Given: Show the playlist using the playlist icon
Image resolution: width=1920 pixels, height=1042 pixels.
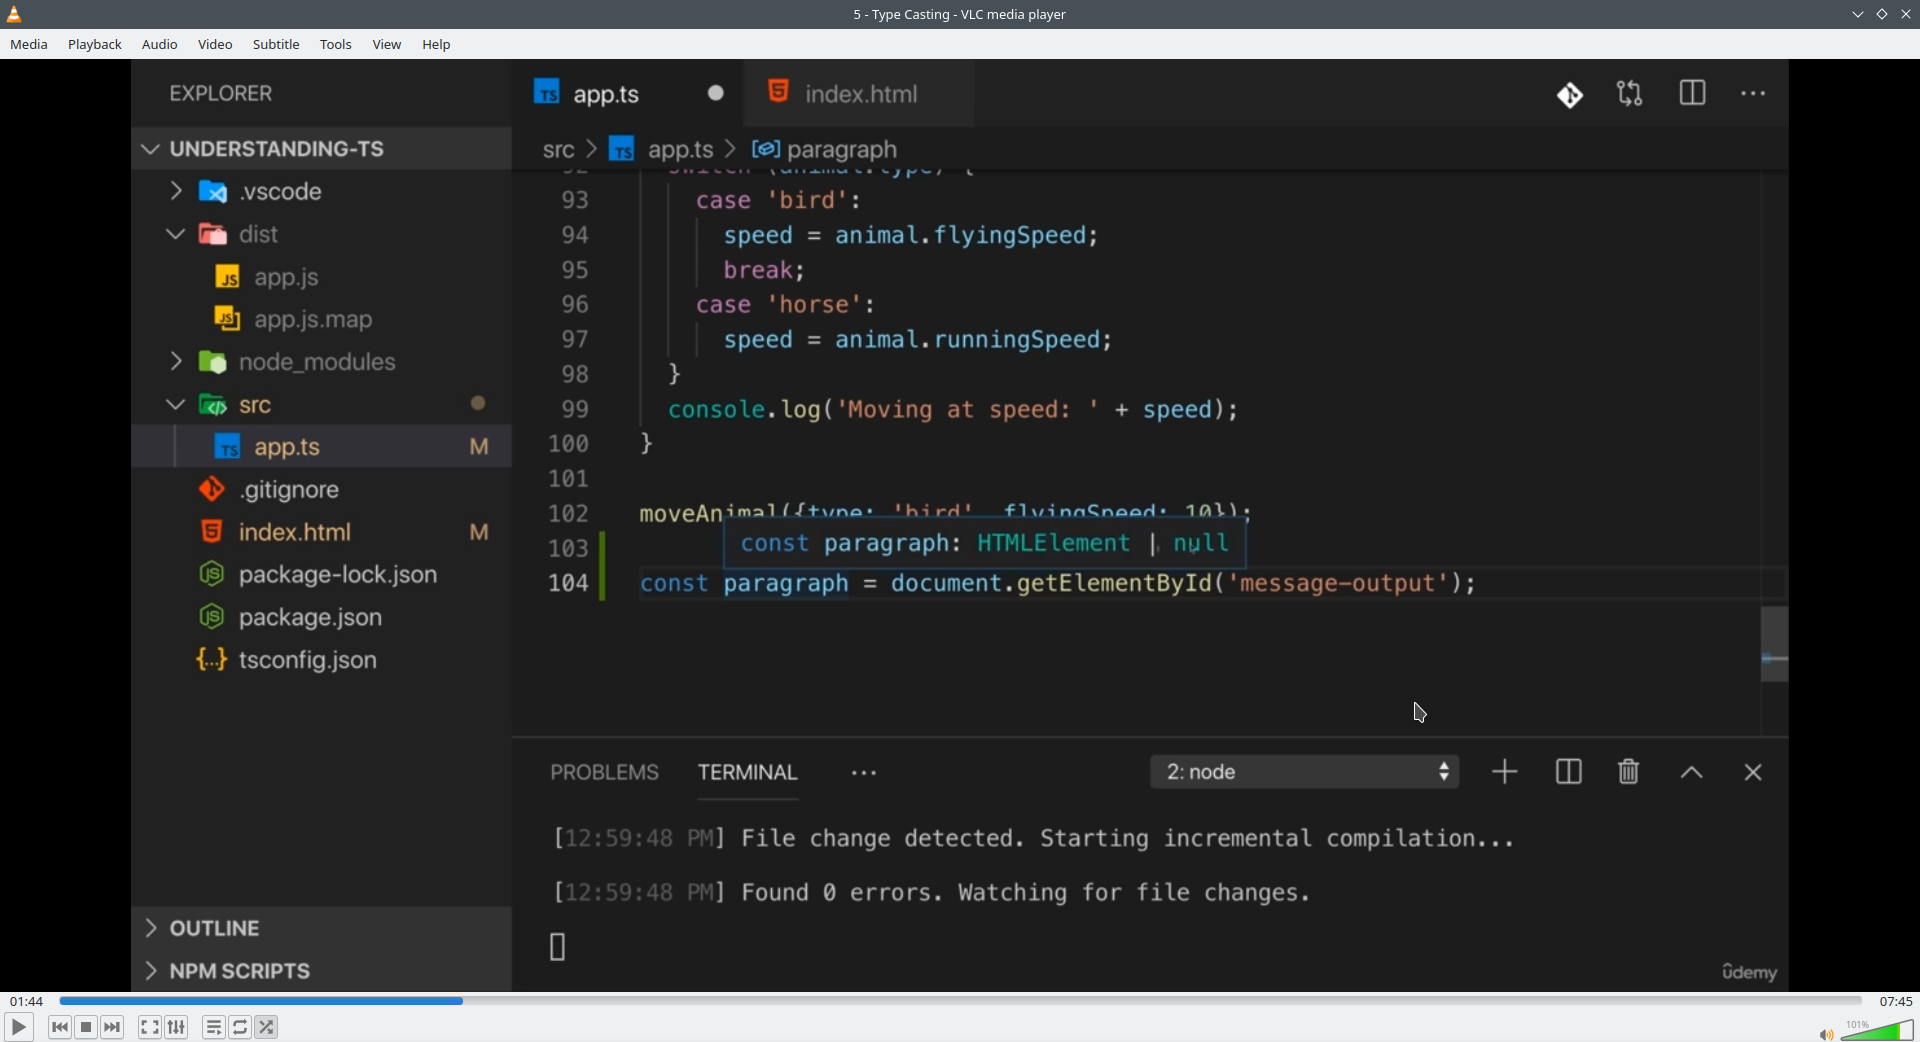Looking at the screenshot, I should click(214, 1027).
